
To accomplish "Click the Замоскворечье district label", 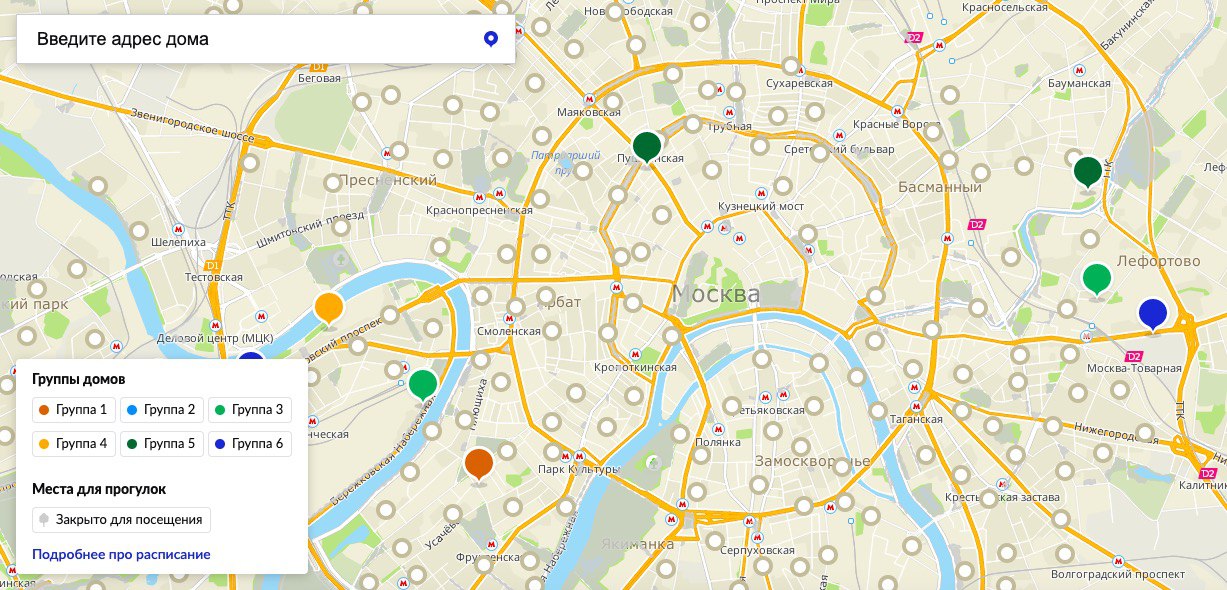I will click(x=812, y=462).
